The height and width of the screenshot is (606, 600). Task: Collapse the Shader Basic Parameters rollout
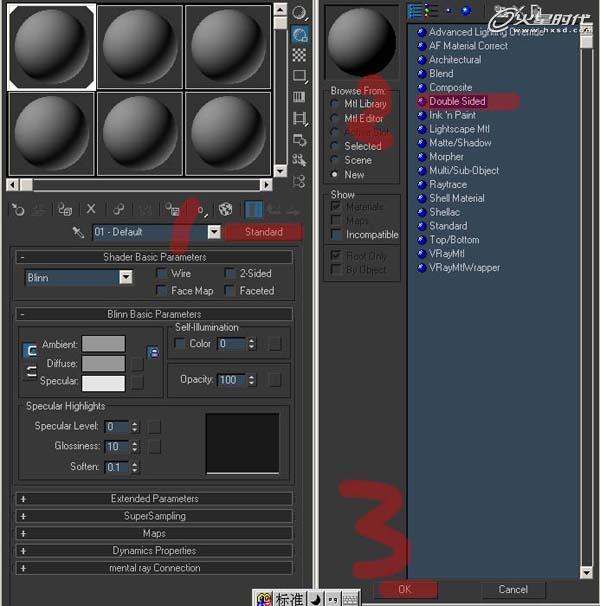click(x=154, y=257)
